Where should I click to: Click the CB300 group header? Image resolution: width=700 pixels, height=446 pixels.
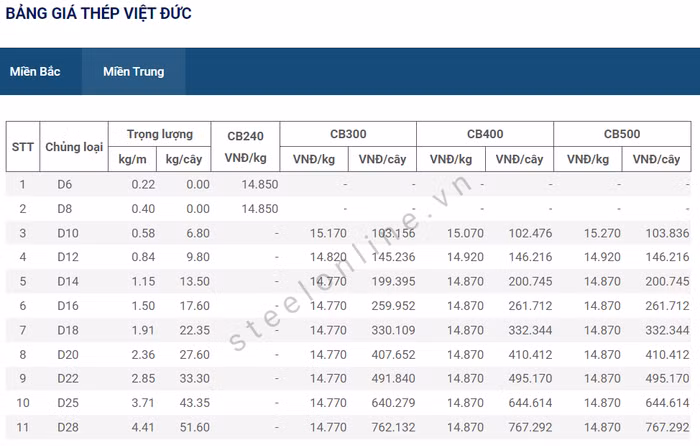tap(348, 134)
